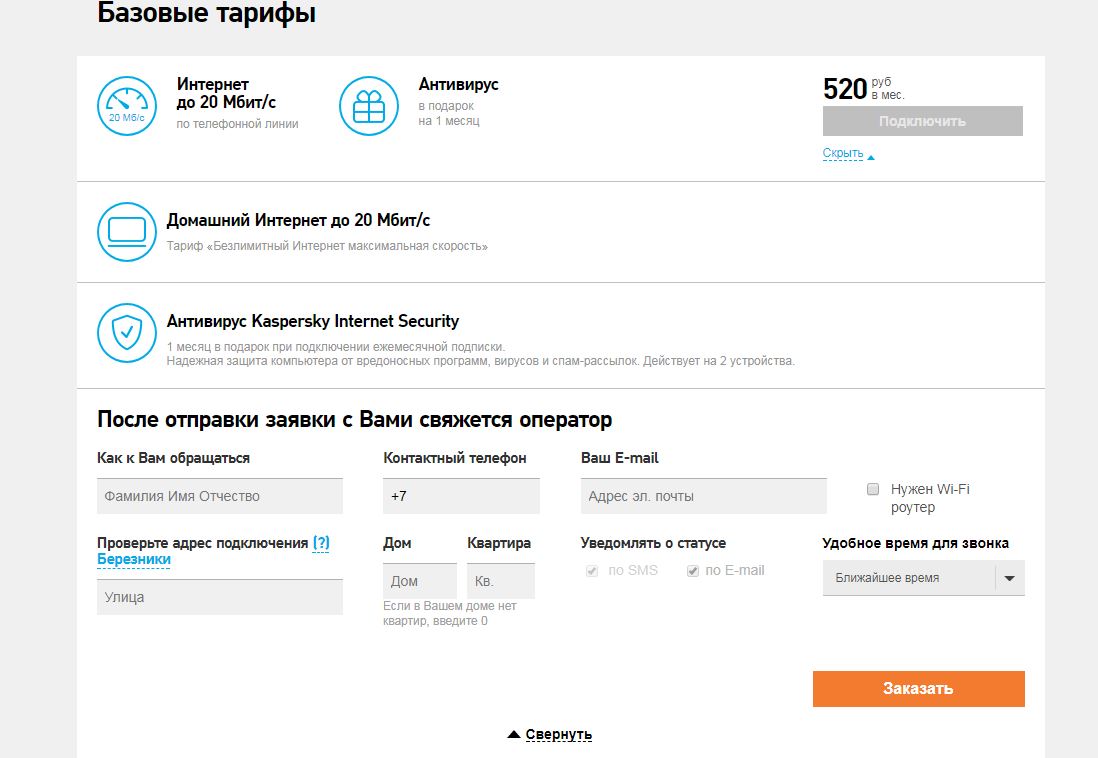Click the address help question mark

pos(321,543)
